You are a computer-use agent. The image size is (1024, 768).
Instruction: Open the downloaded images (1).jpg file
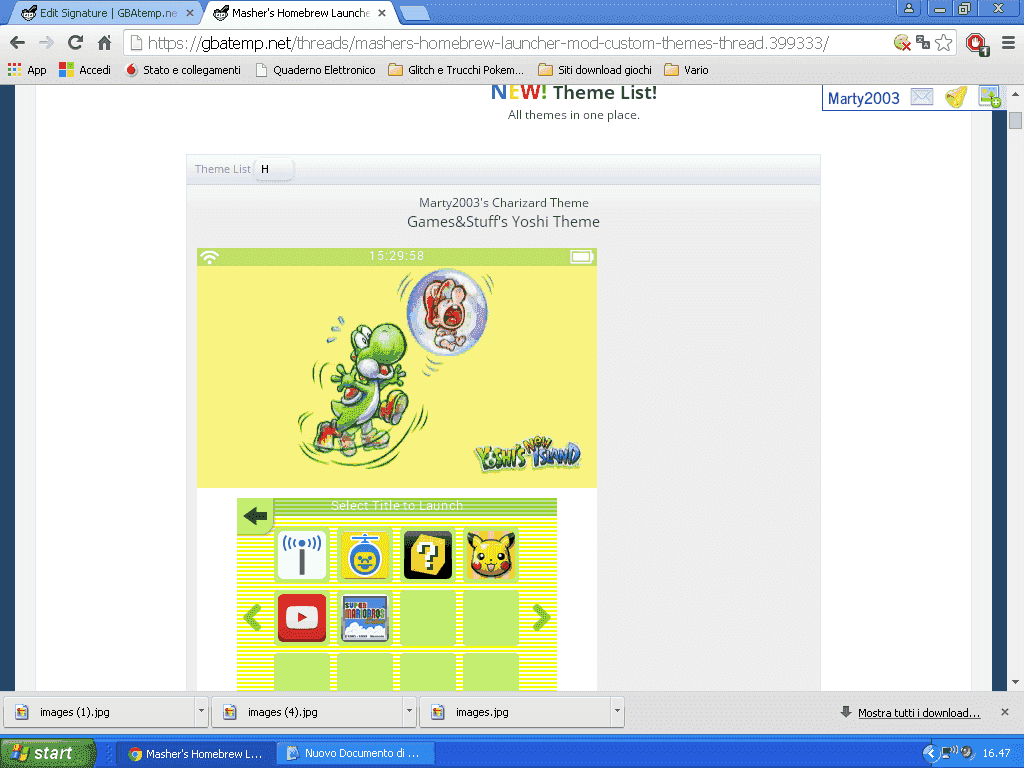pos(99,712)
